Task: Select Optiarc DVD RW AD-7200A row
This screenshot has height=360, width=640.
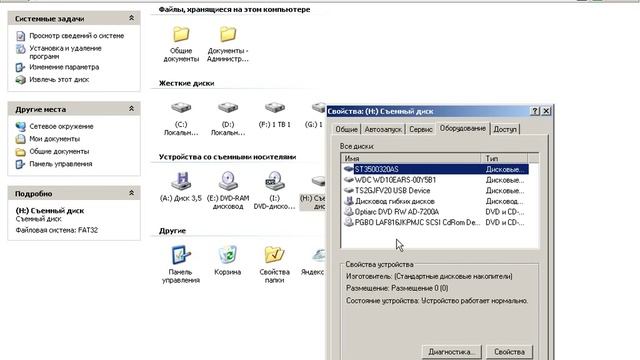Action: 436,212
